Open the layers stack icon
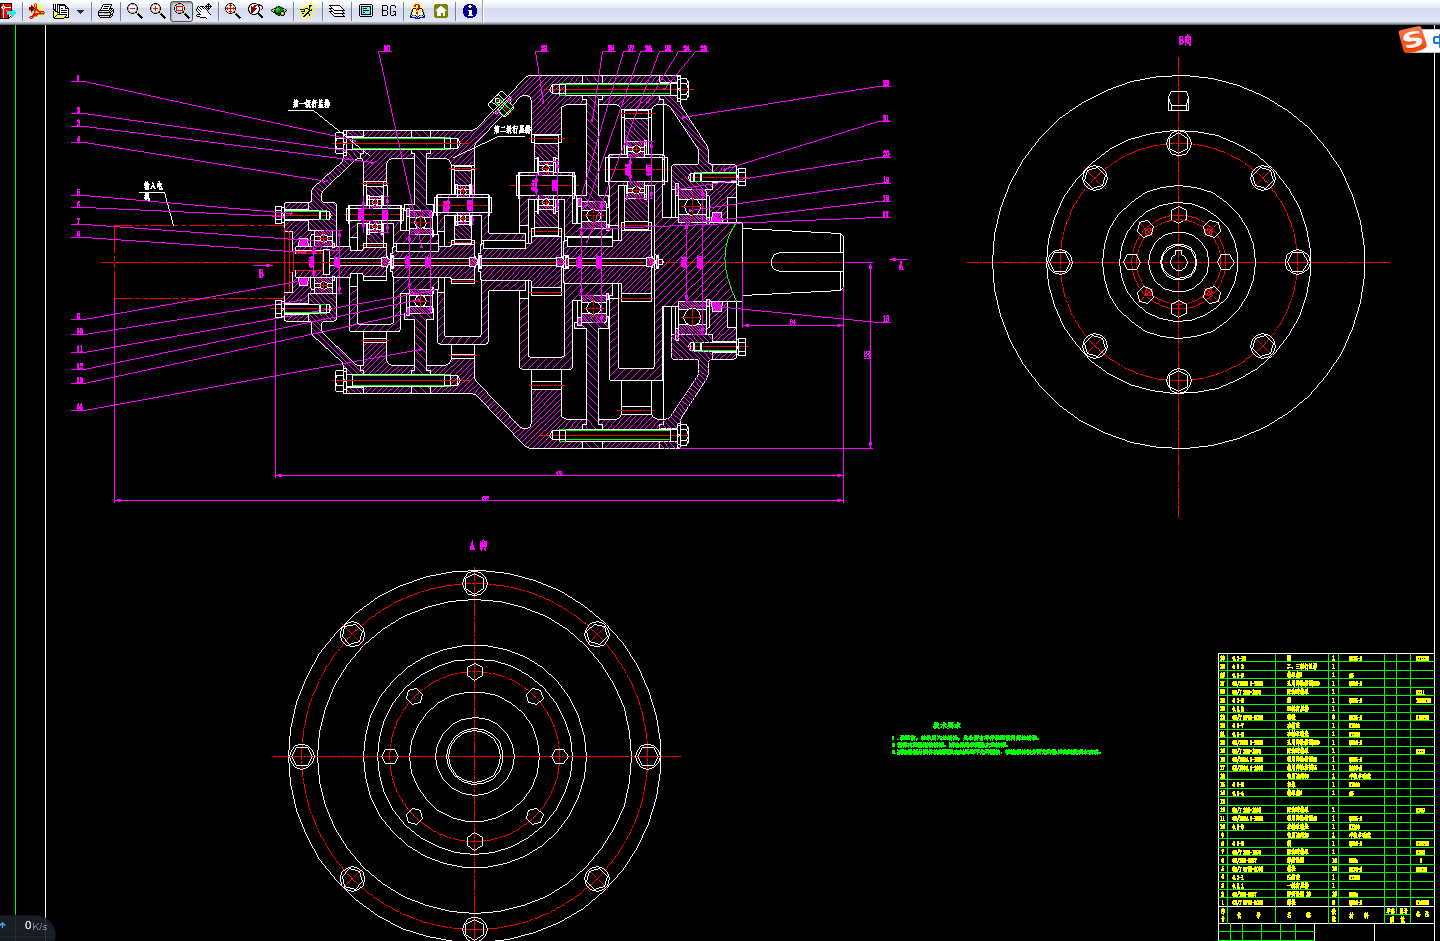 [337, 11]
